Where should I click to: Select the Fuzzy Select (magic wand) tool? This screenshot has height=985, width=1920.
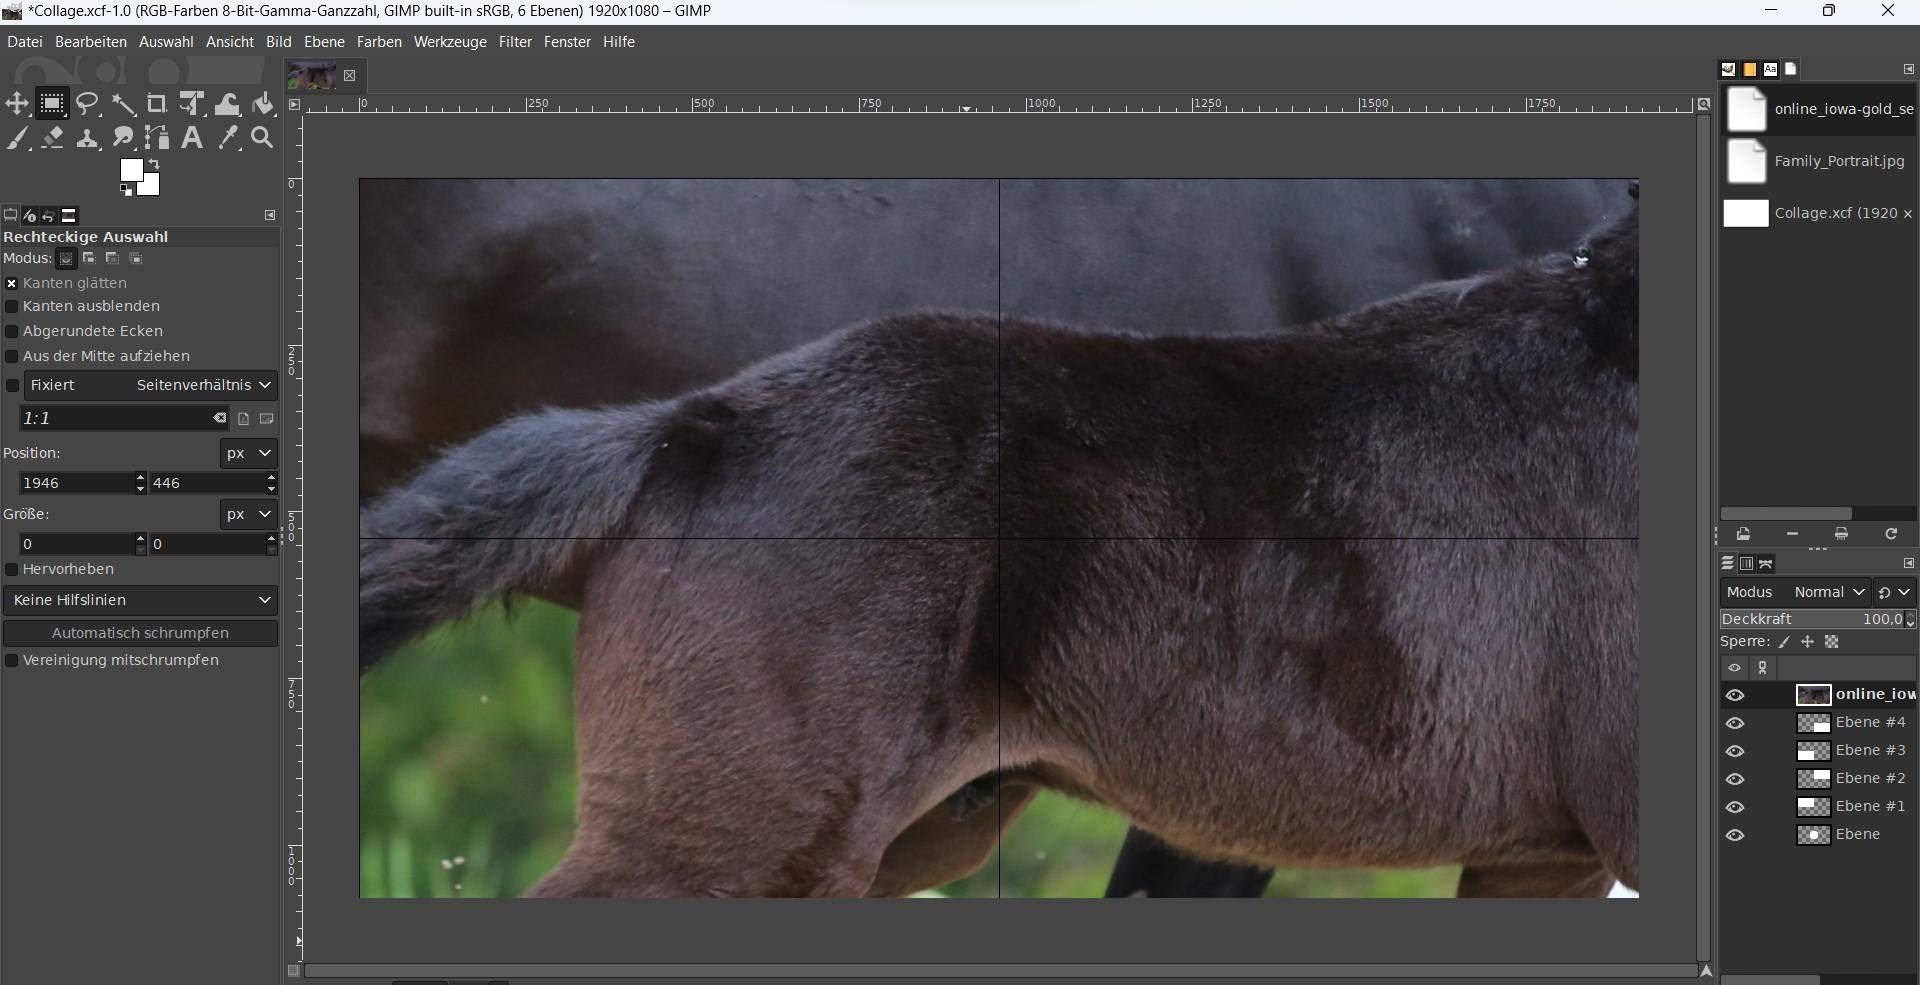[x=122, y=104]
